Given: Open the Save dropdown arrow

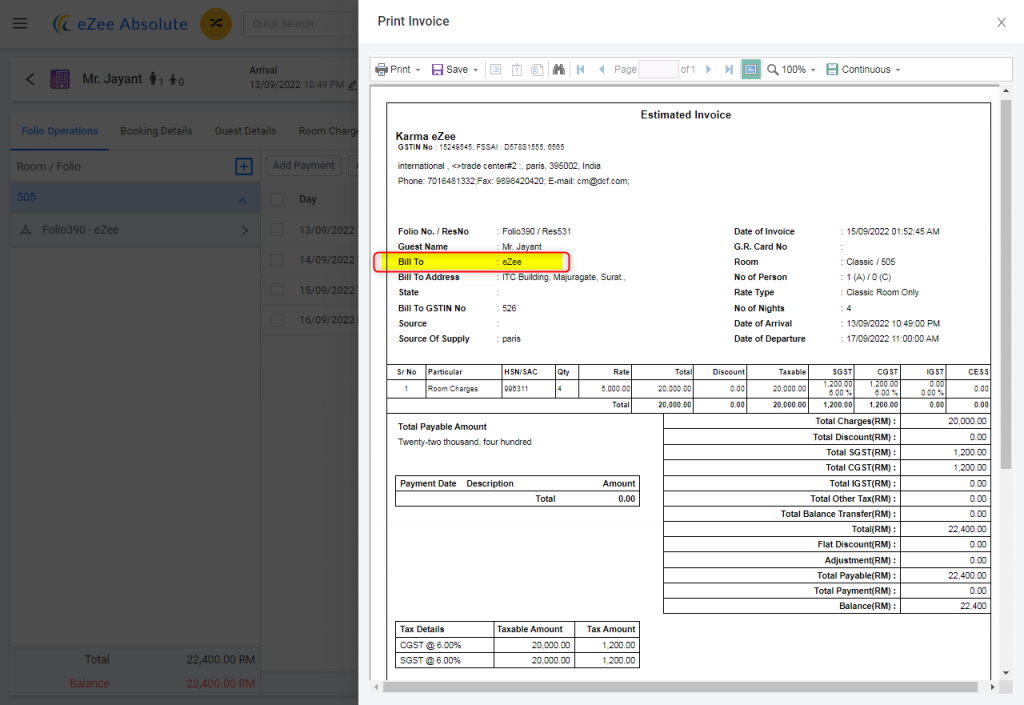Looking at the screenshot, I should [x=475, y=70].
